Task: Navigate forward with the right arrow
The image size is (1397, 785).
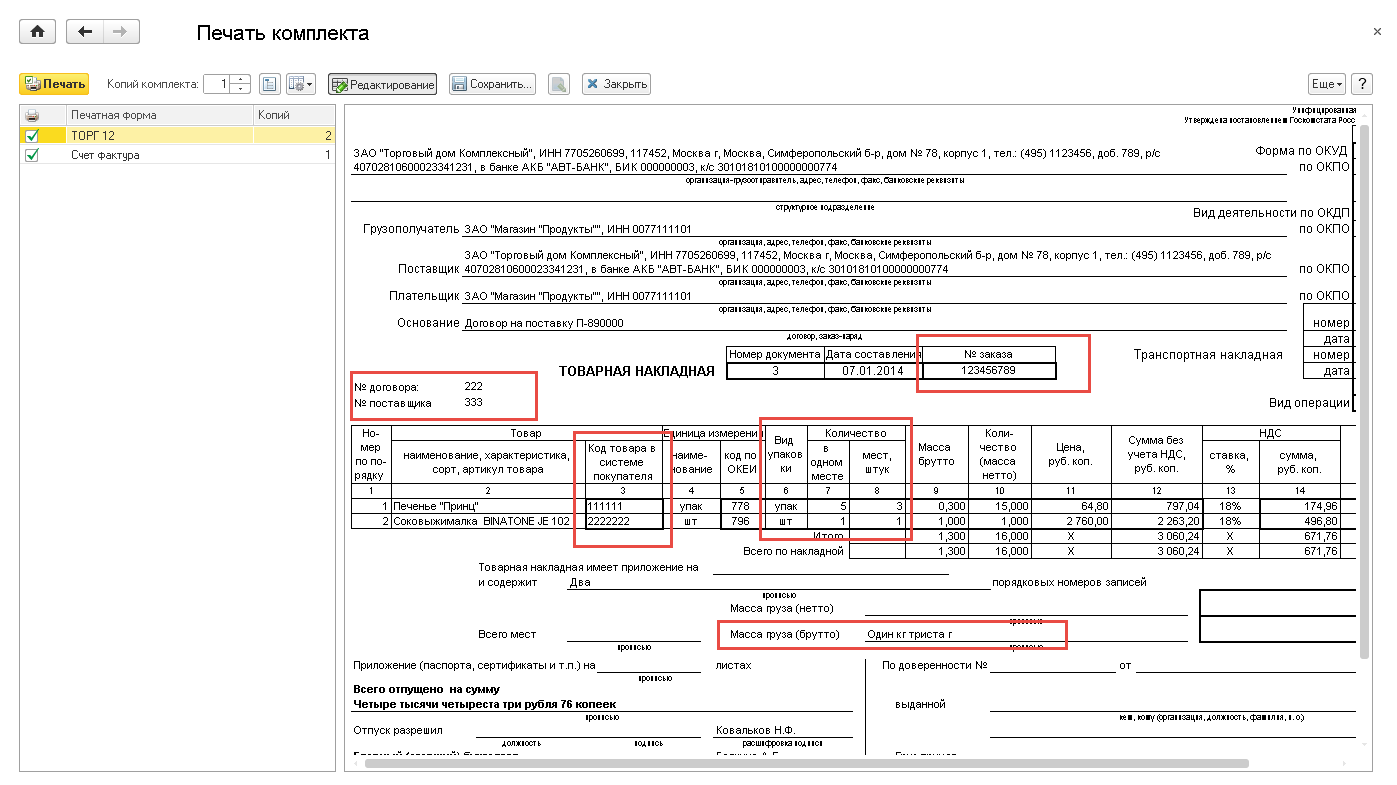Action: coord(121,32)
